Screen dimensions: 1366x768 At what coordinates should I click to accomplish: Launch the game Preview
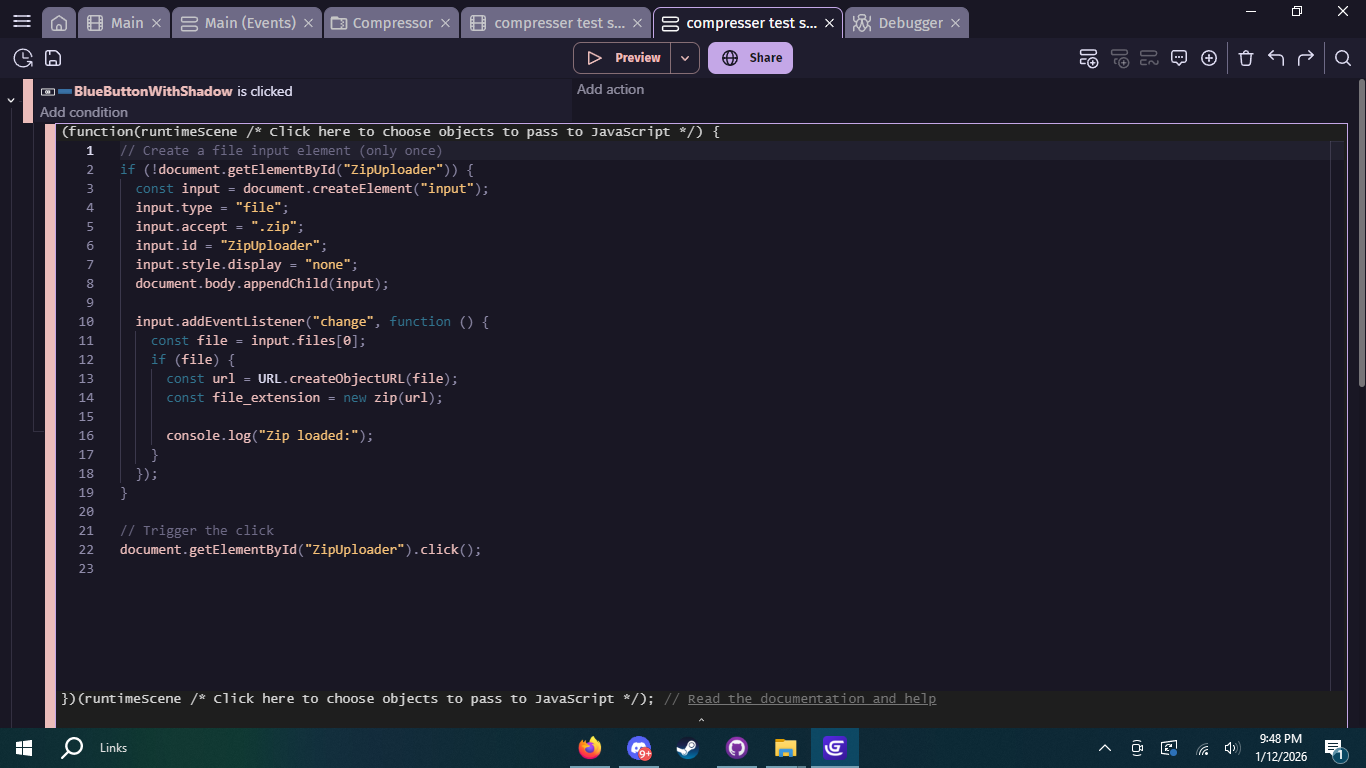click(623, 58)
